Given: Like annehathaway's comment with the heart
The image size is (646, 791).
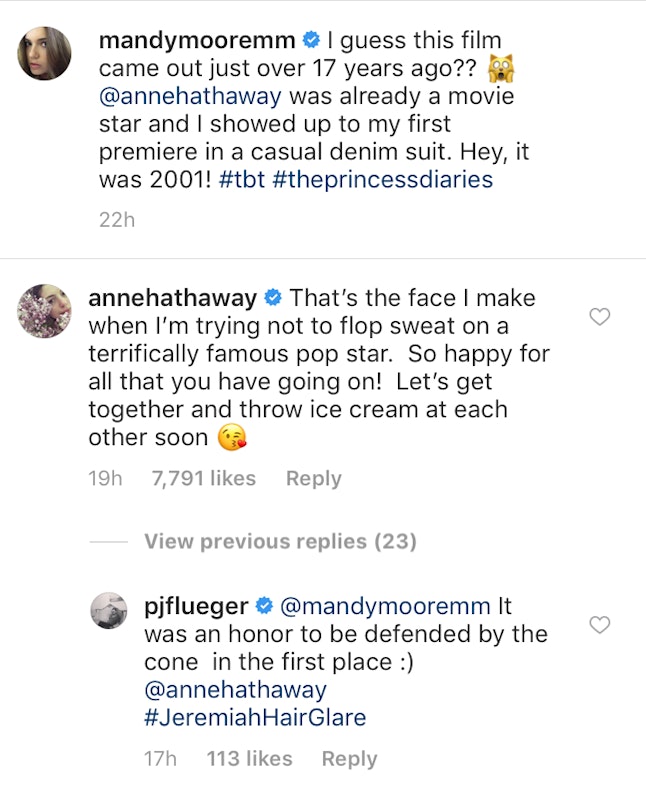Looking at the screenshot, I should coord(599,317).
